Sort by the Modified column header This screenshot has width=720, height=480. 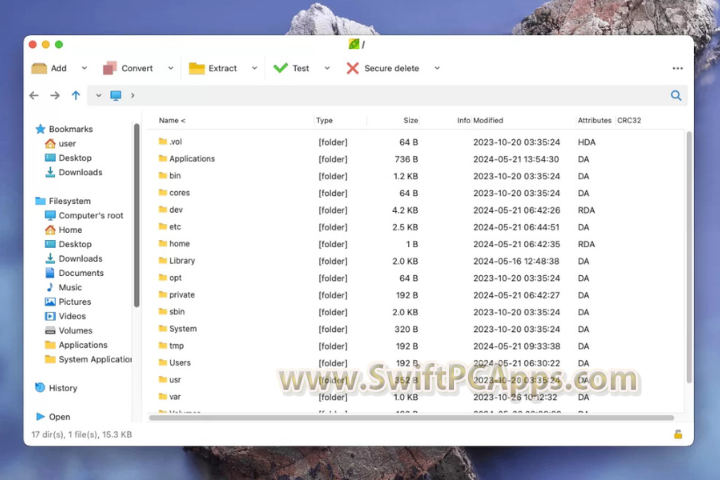tap(488, 120)
